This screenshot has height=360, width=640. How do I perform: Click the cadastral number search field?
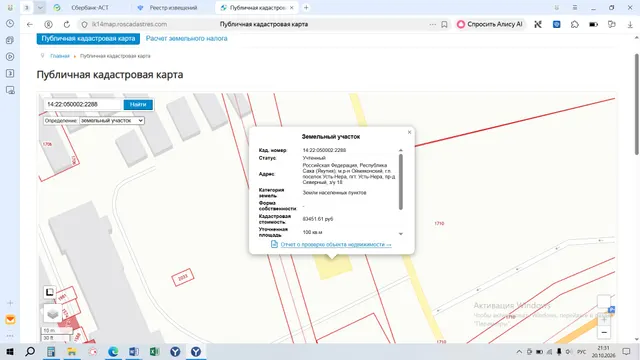point(83,104)
